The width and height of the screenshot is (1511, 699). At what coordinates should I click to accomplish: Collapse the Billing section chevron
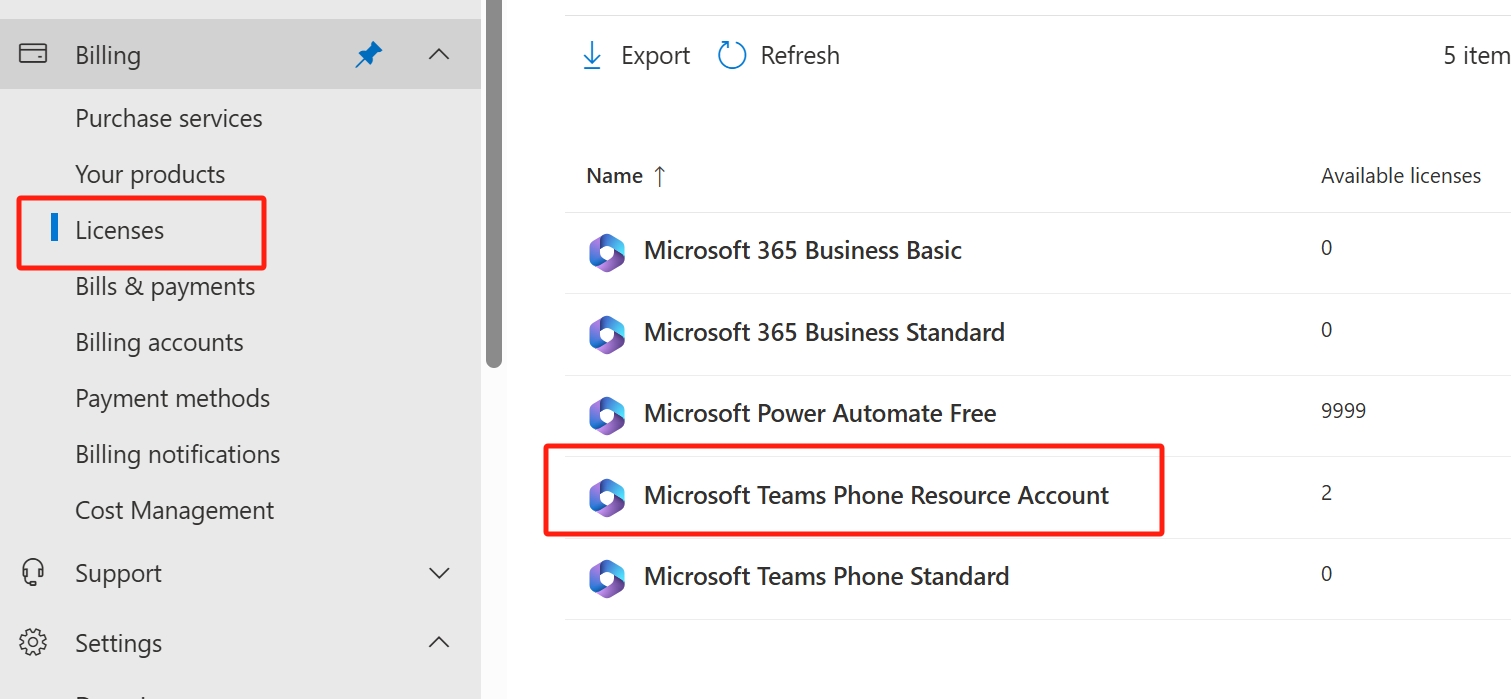point(438,55)
